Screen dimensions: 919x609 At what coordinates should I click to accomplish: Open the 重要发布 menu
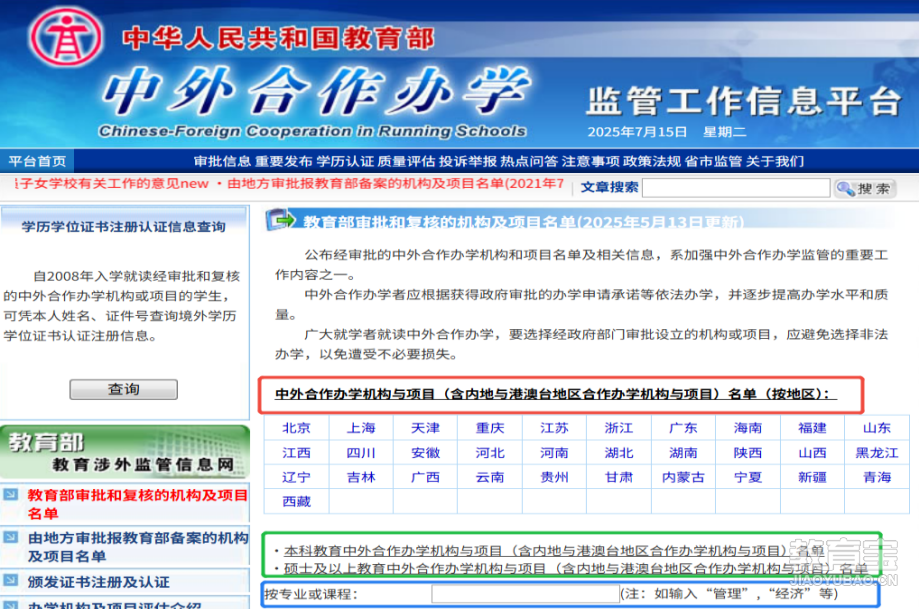pos(284,161)
